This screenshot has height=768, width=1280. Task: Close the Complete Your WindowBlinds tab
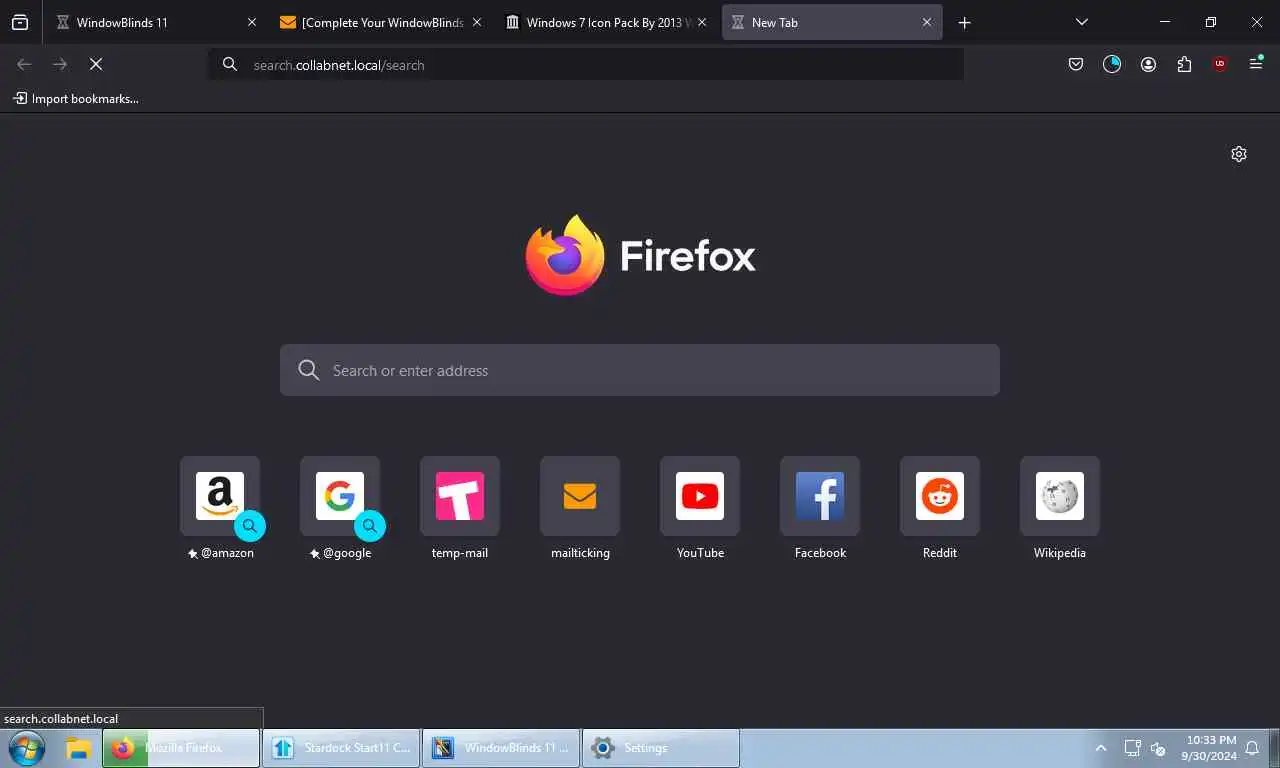pyautogui.click(x=476, y=22)
